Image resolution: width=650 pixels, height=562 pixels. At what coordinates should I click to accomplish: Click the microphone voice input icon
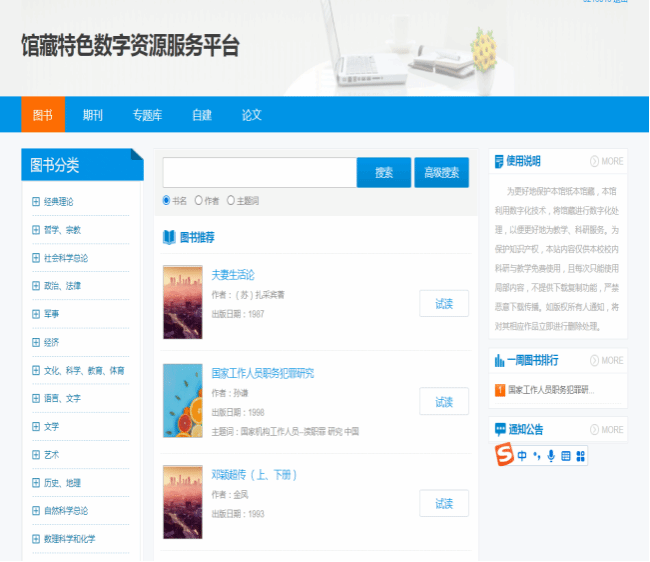pyautogui.click(x=551, y=456)
